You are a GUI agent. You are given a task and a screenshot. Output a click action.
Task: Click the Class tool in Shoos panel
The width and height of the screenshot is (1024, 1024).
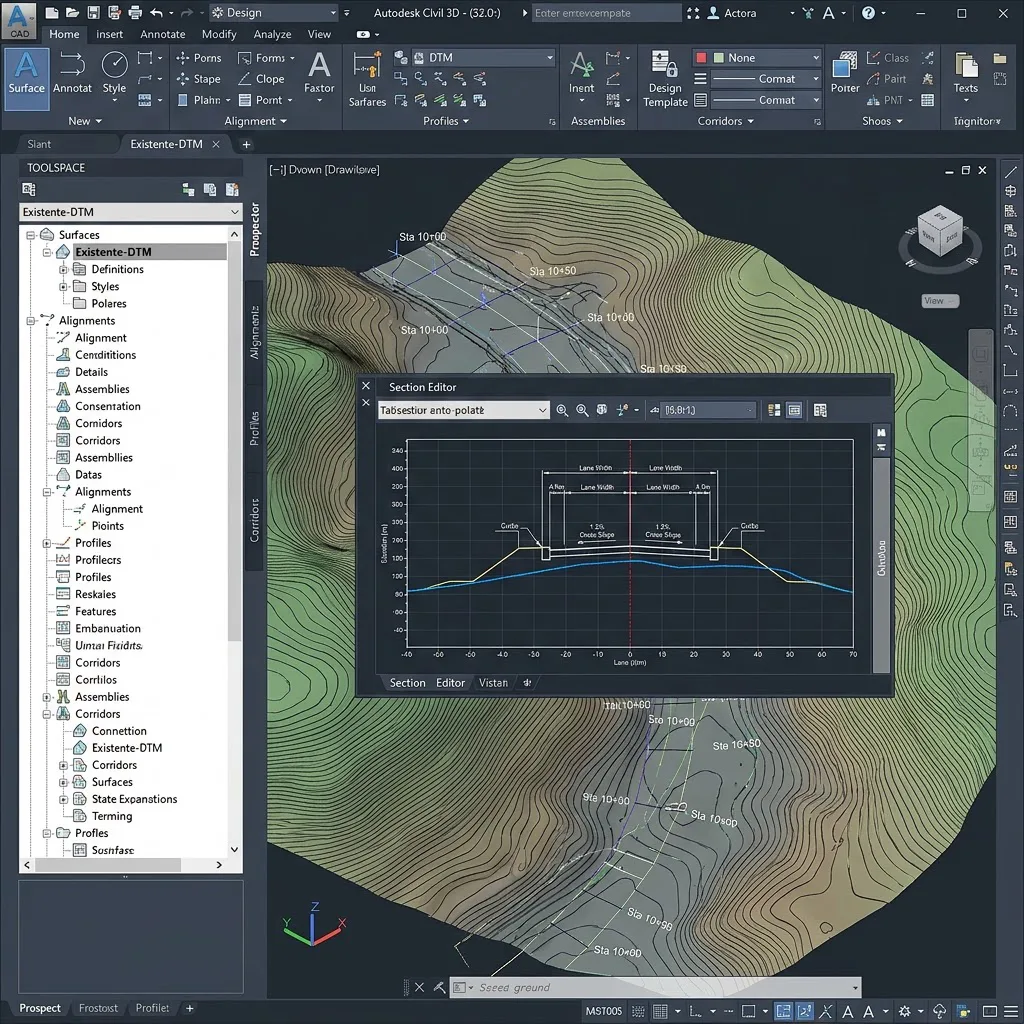887,57
